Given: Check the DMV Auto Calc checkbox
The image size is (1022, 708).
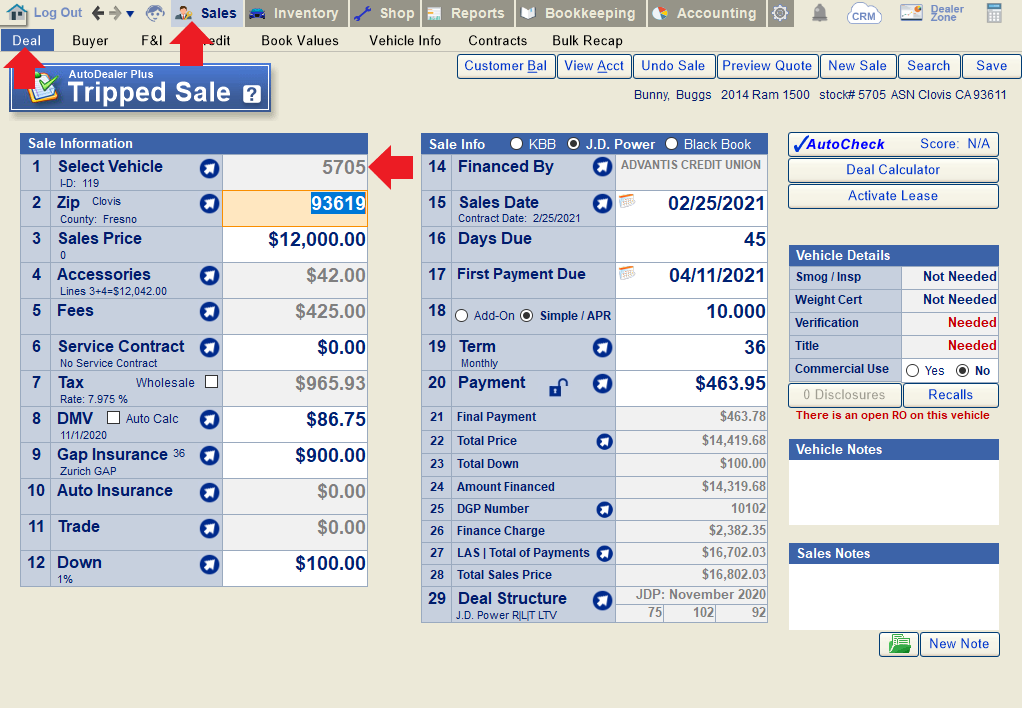Looking at the screenshot, I should (x=113, y=417).
